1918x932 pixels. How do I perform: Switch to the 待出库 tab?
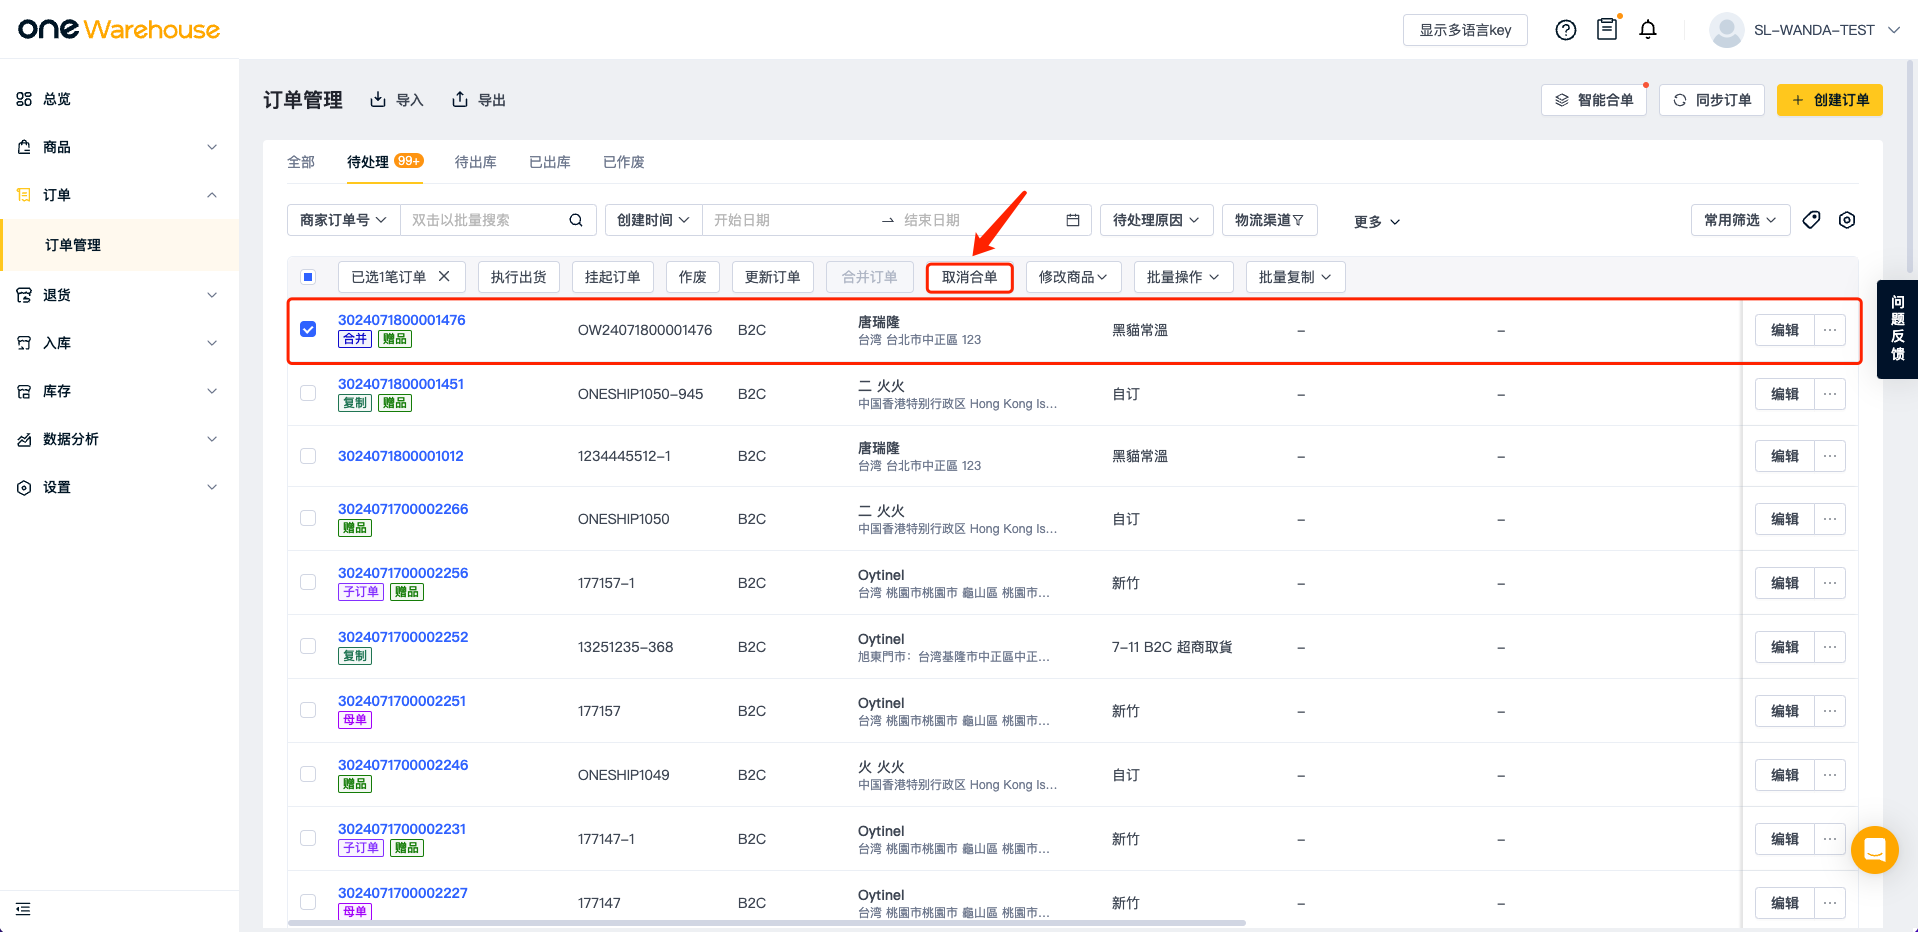475,162
